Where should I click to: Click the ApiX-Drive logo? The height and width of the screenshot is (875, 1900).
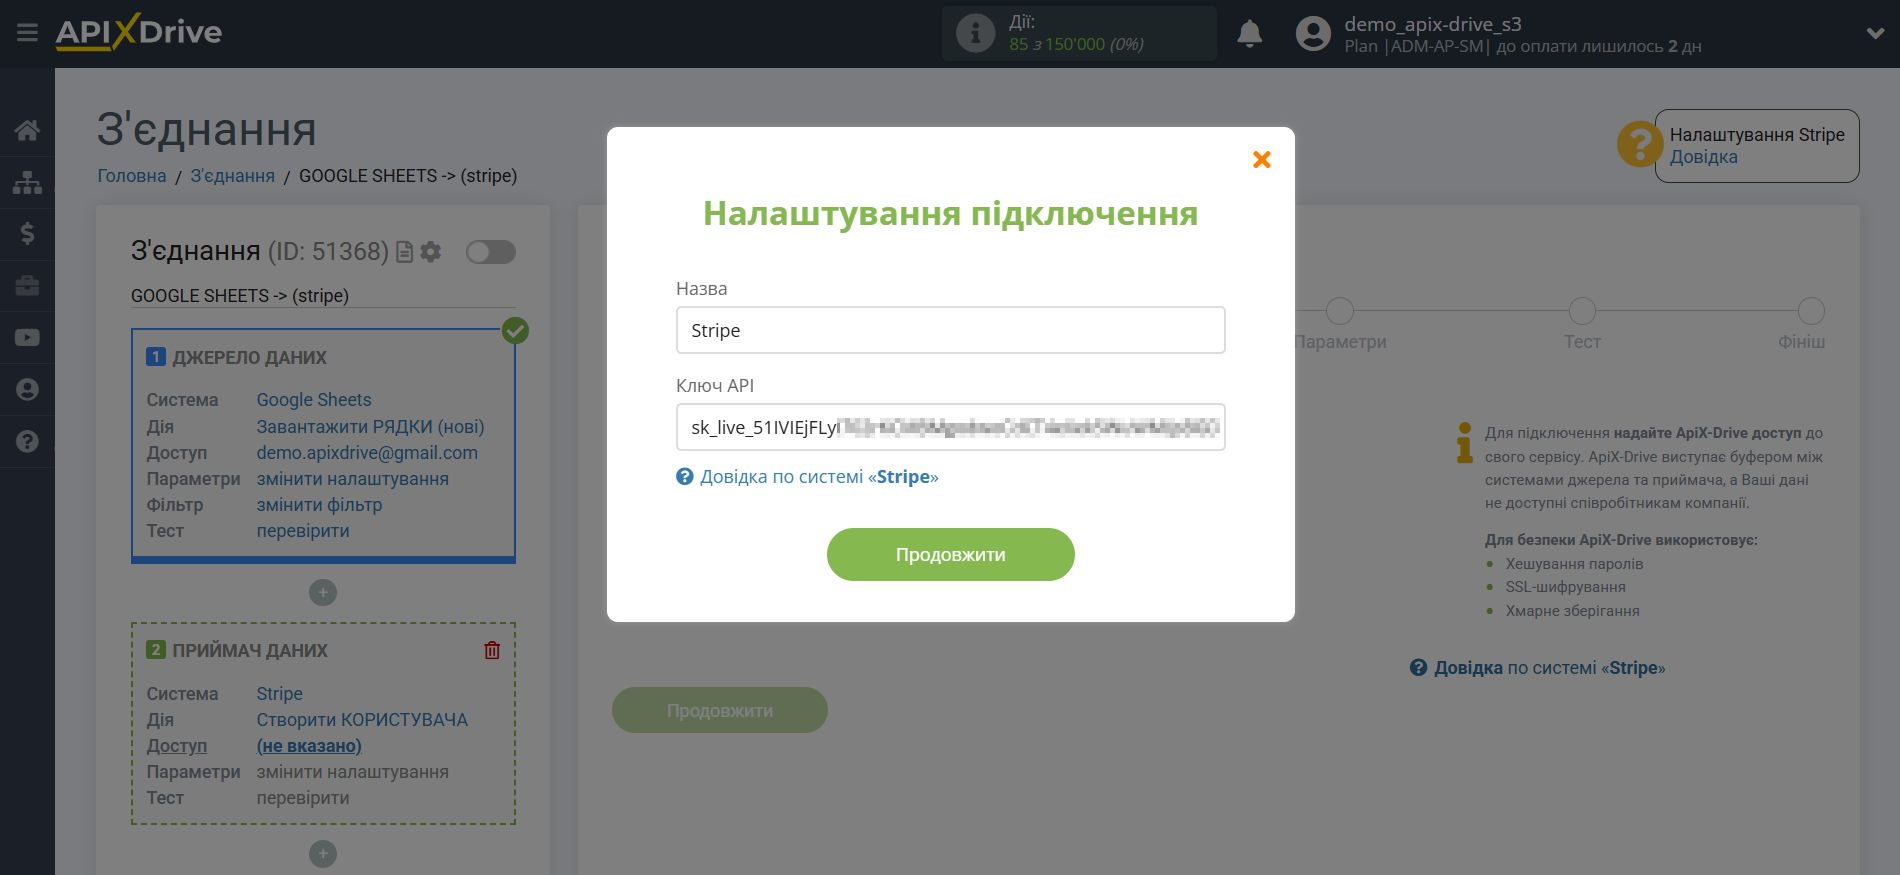139,32
